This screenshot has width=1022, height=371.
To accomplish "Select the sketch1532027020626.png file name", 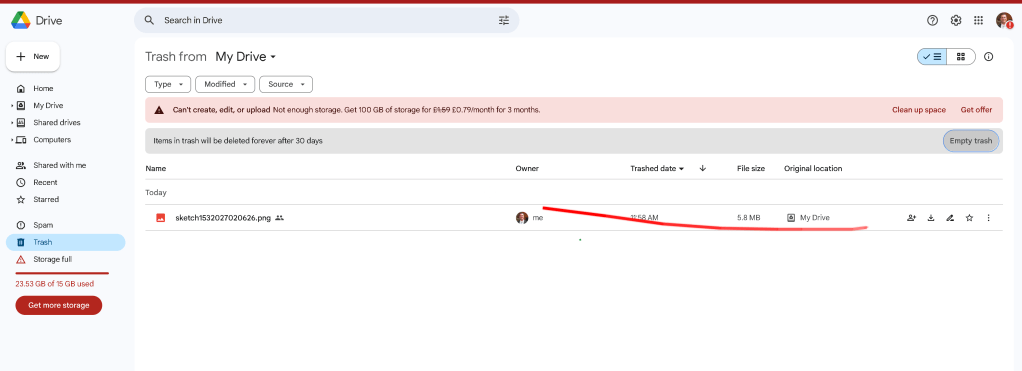I will pyautogui.click(x=223, y=218).
